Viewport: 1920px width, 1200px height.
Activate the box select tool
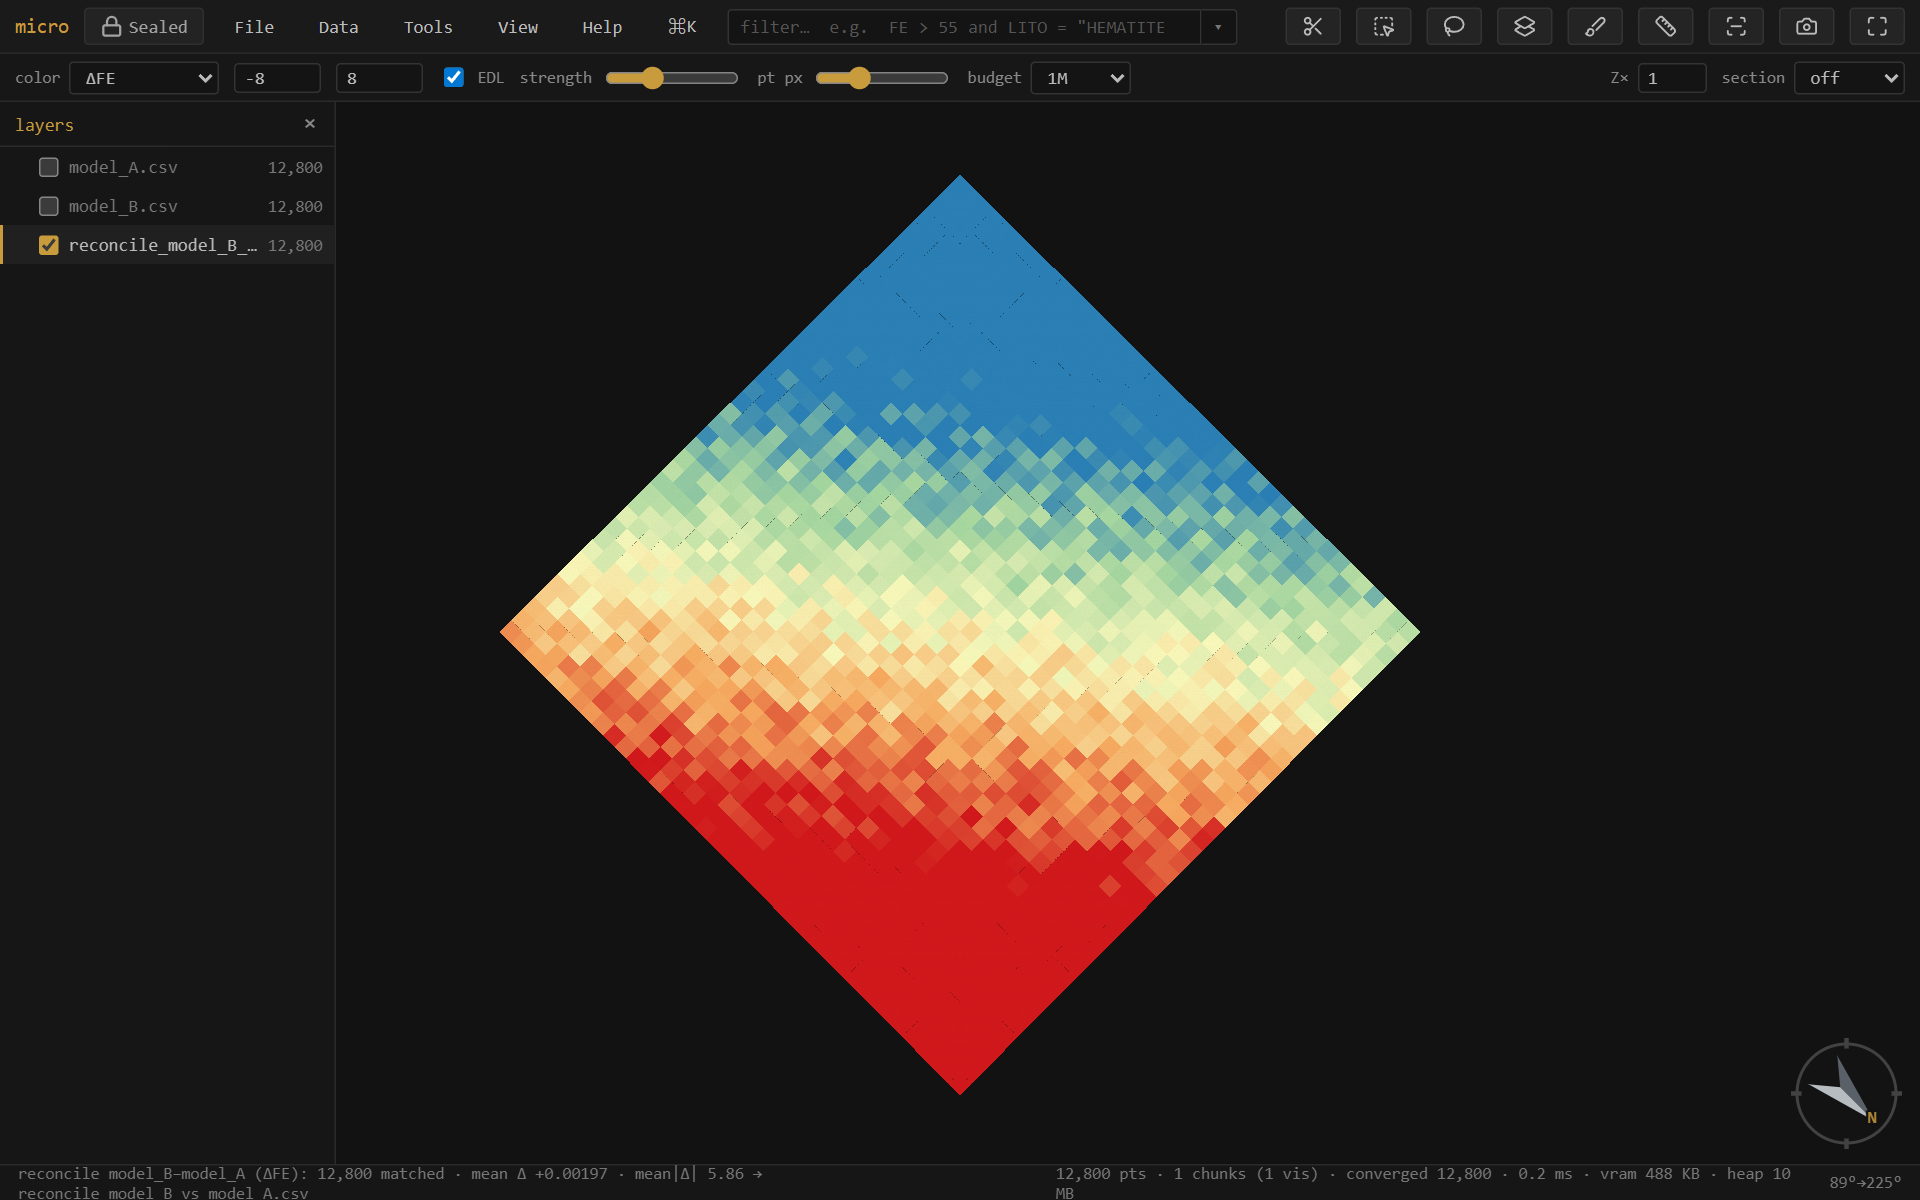pos(1383,27)
